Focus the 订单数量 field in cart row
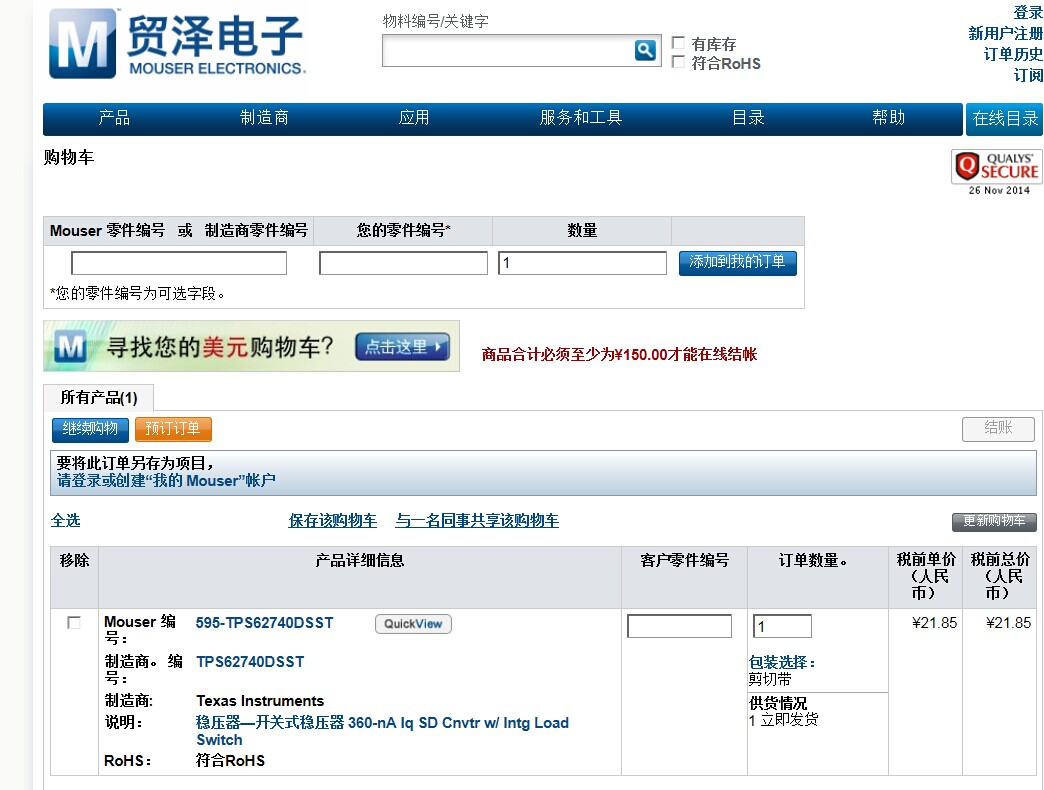 (782, 626)
